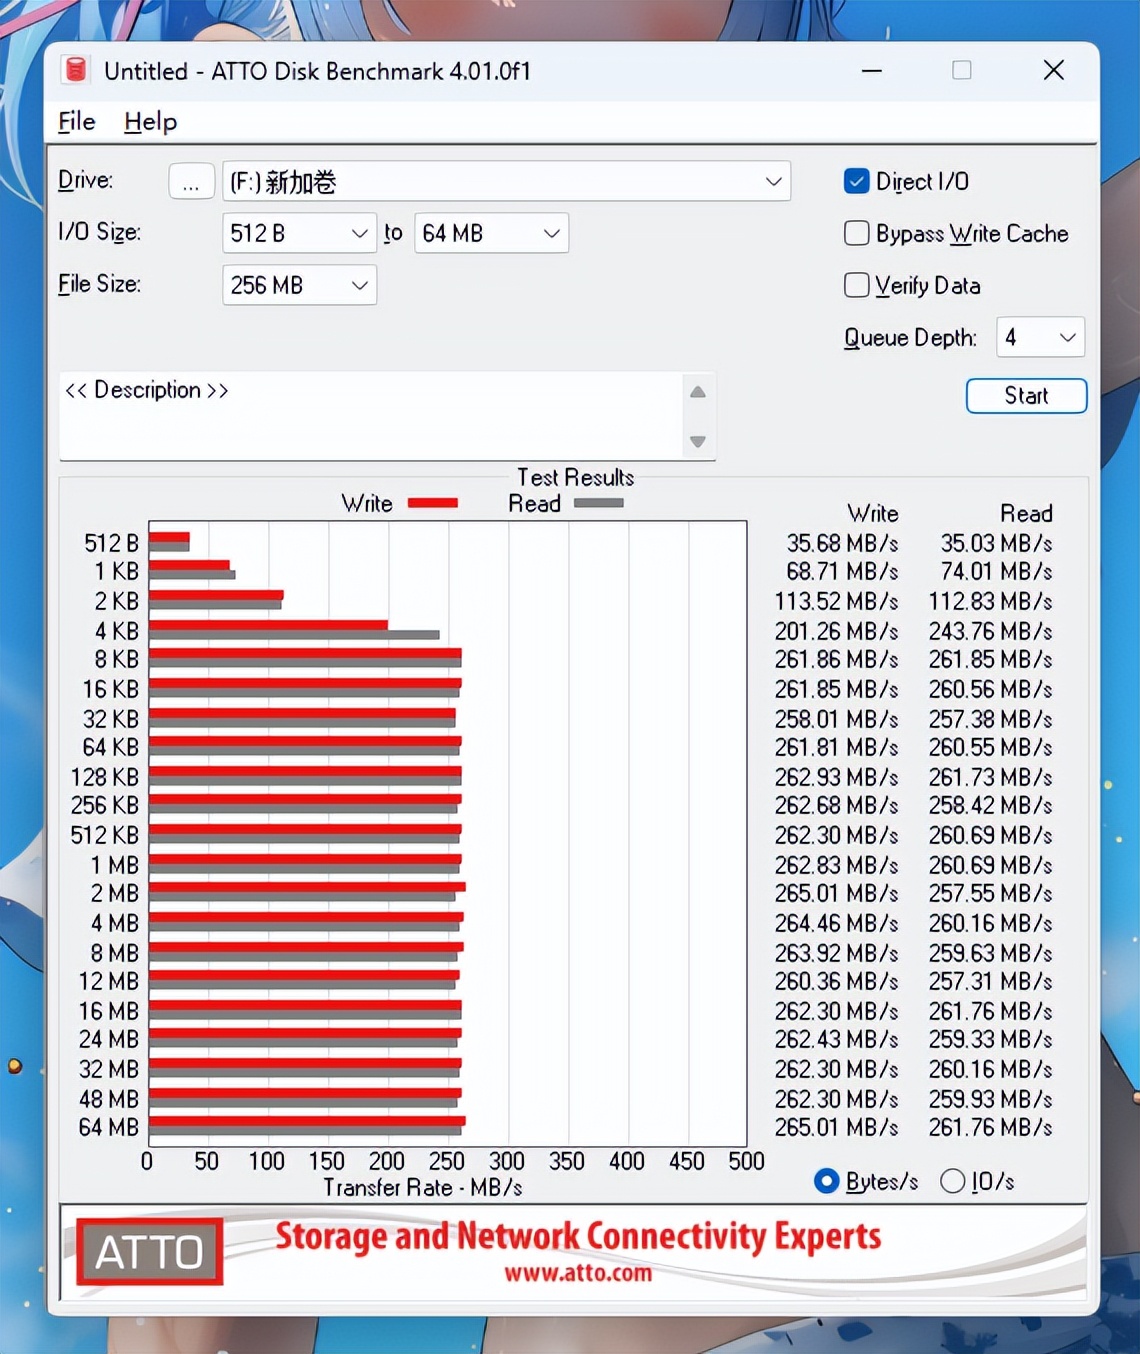Click the ATTO logo in the banner

pyautogui.click(x=150, y=1251)
